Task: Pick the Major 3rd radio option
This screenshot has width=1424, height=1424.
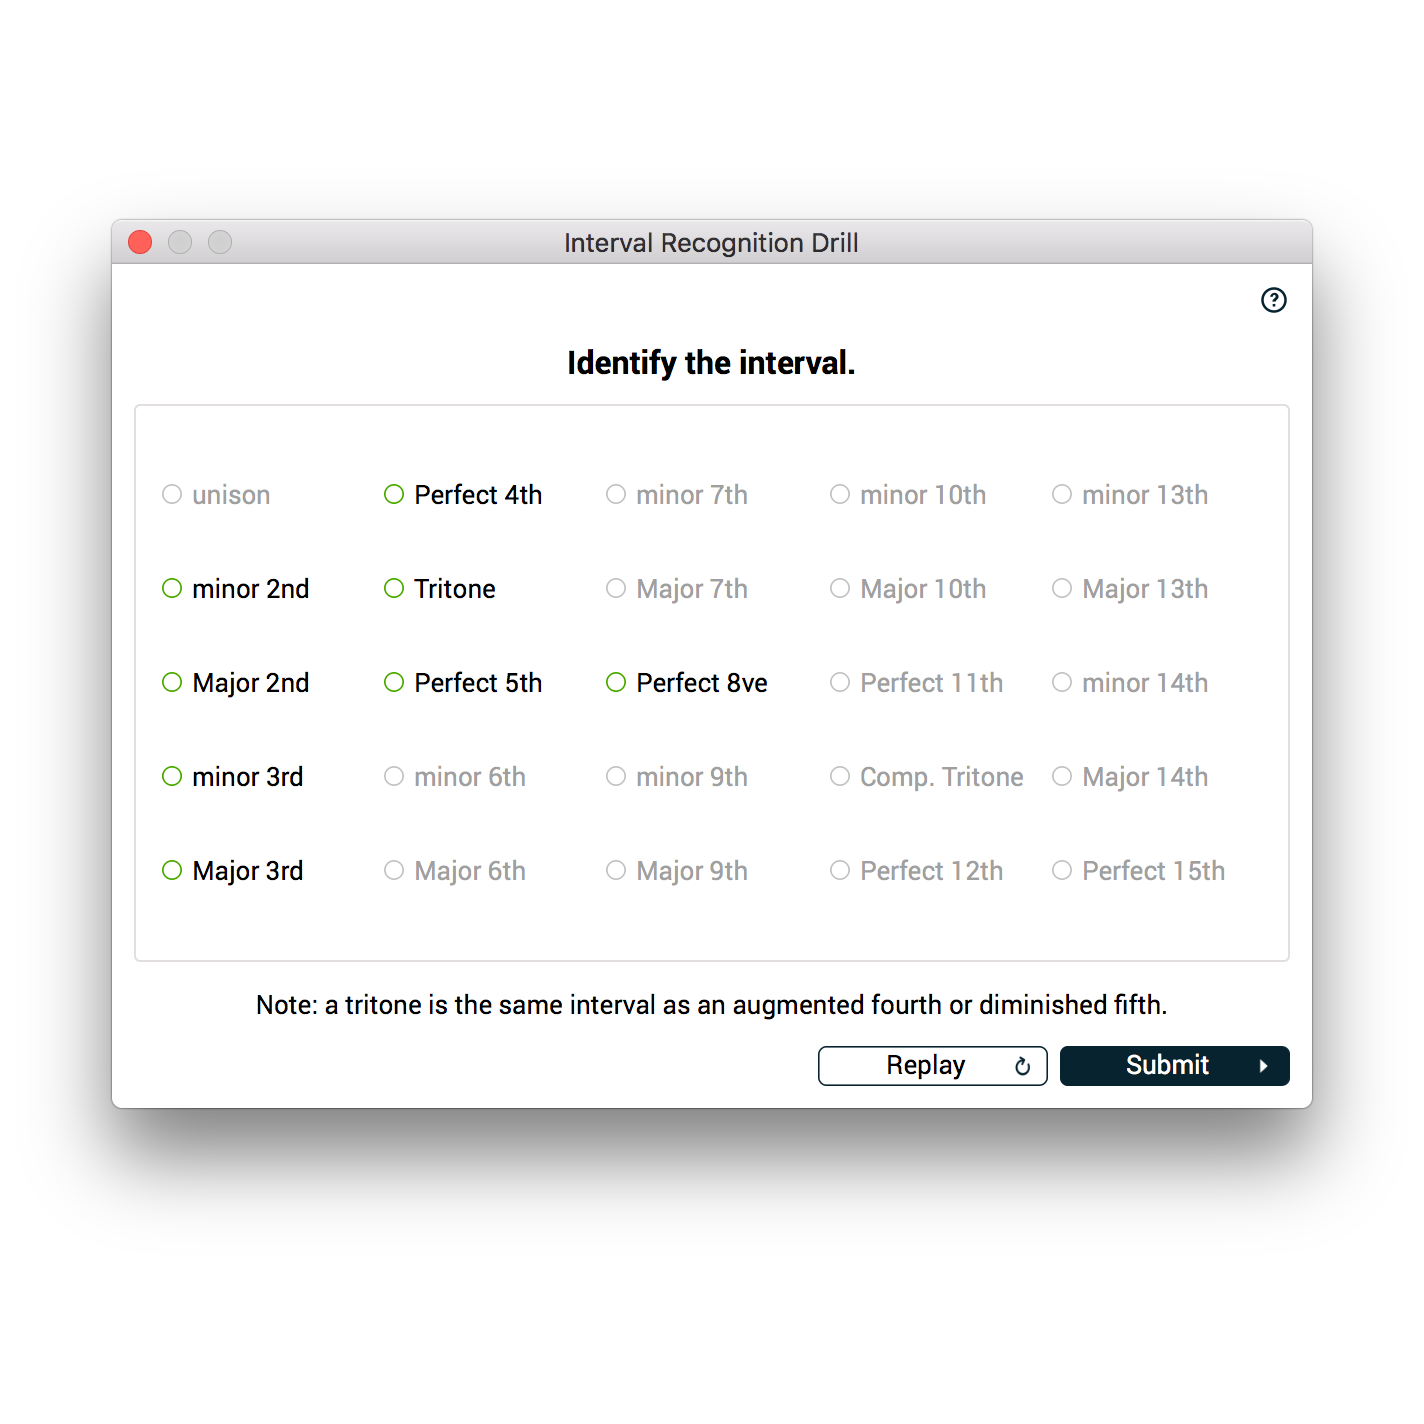Action: click(x=172, y=871)
